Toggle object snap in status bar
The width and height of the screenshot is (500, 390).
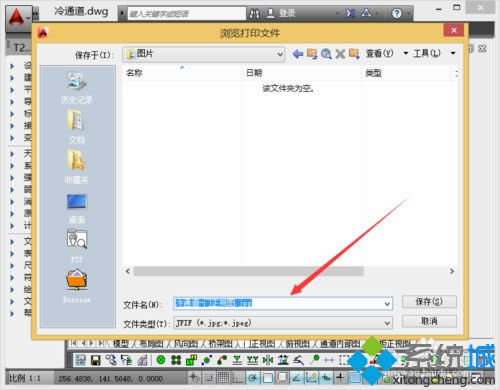point(268,378)
